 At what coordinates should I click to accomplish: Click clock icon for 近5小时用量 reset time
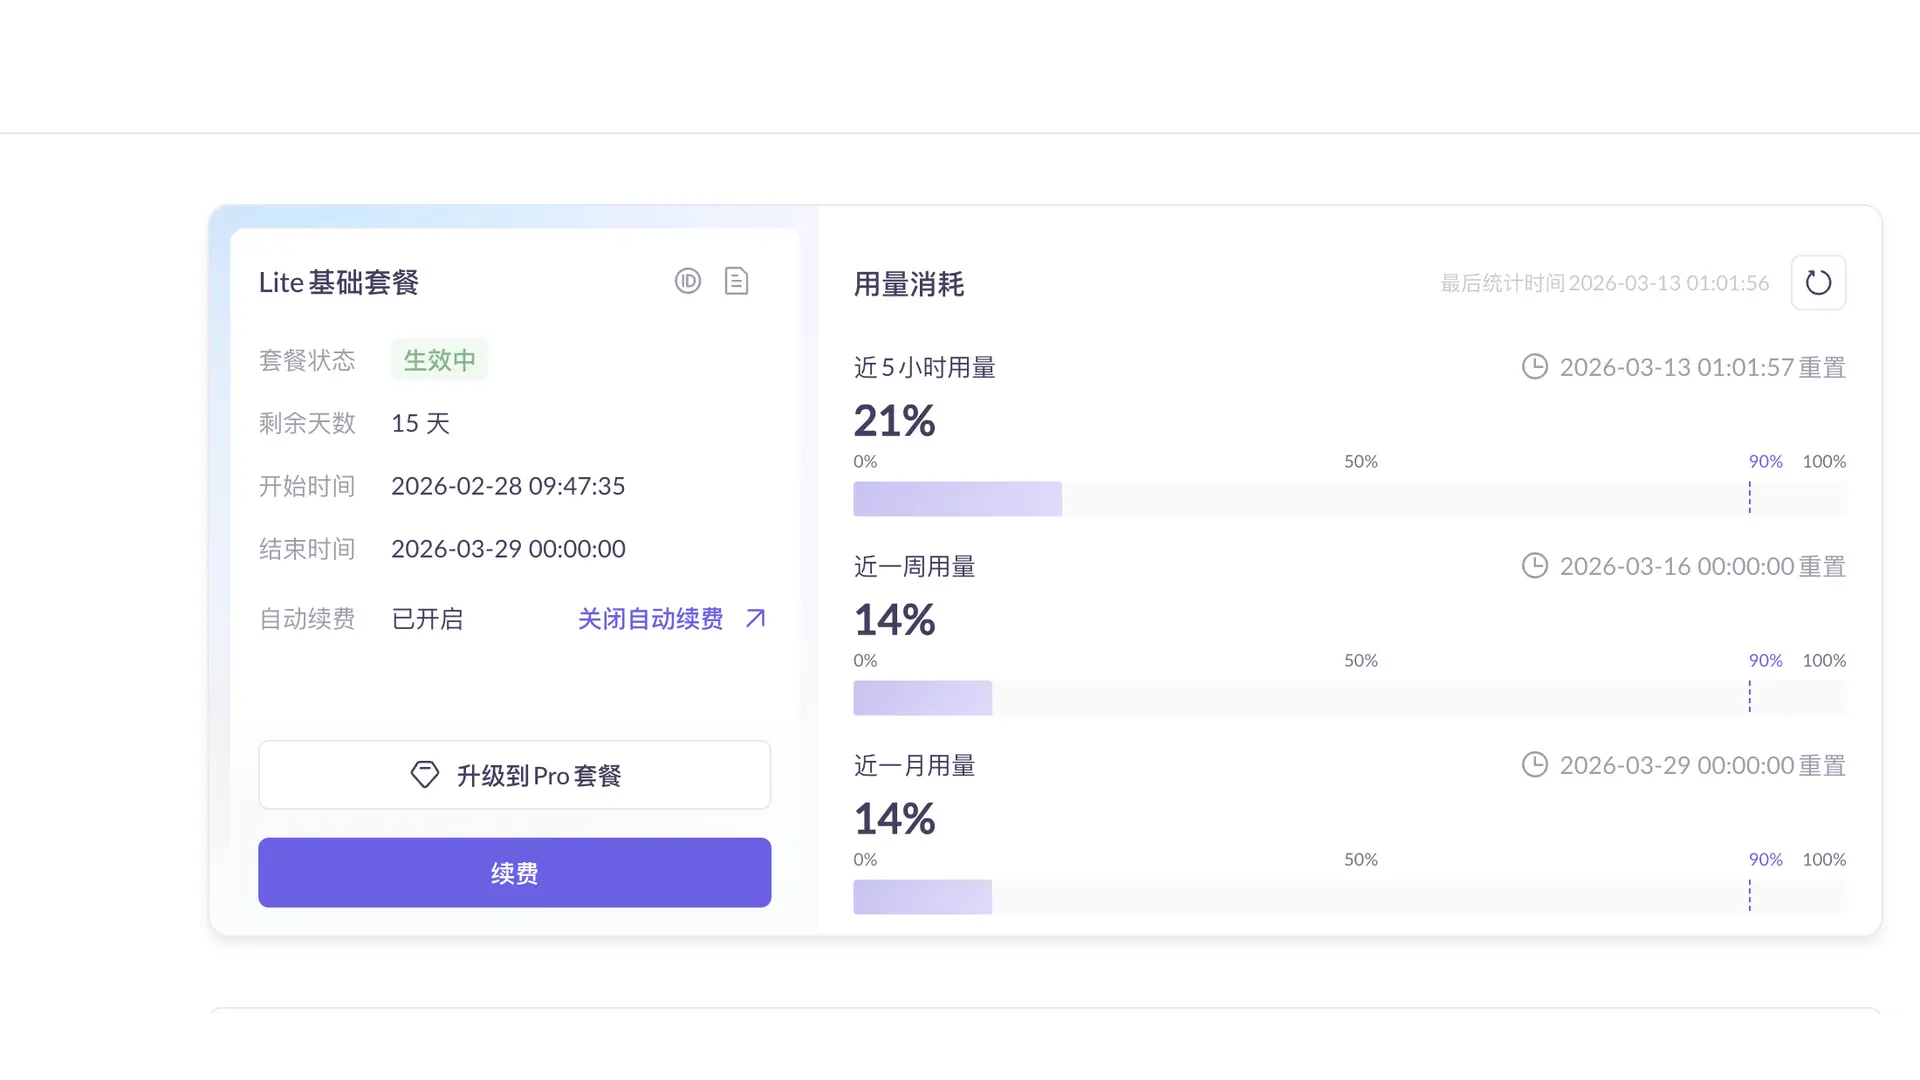(x=1534, y=367)
